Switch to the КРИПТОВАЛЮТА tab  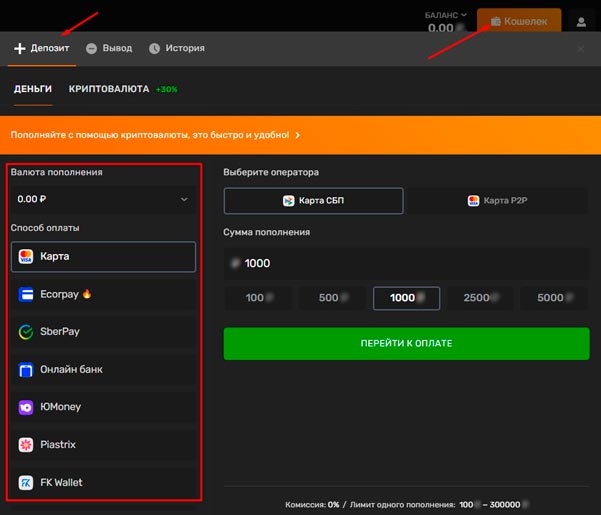coord(108,89)
